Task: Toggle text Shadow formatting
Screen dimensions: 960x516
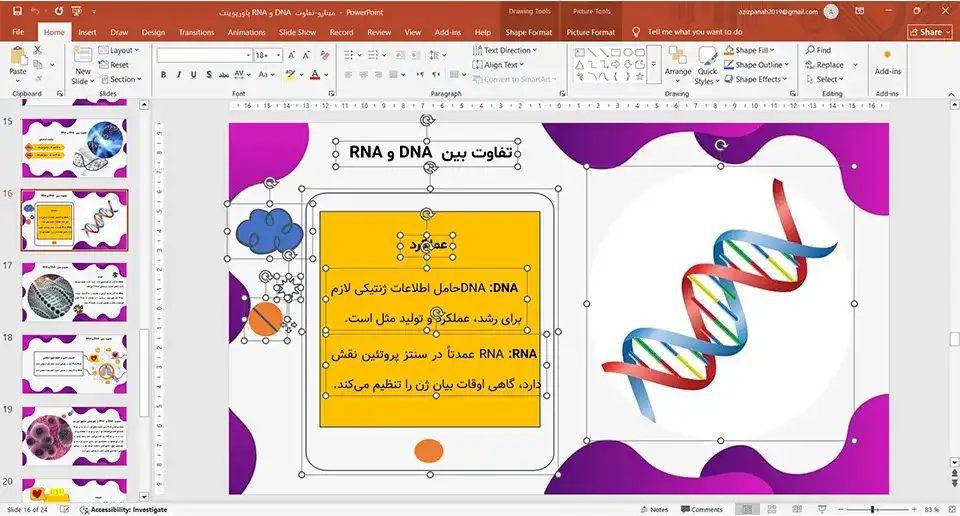Action: pos(209,75)
